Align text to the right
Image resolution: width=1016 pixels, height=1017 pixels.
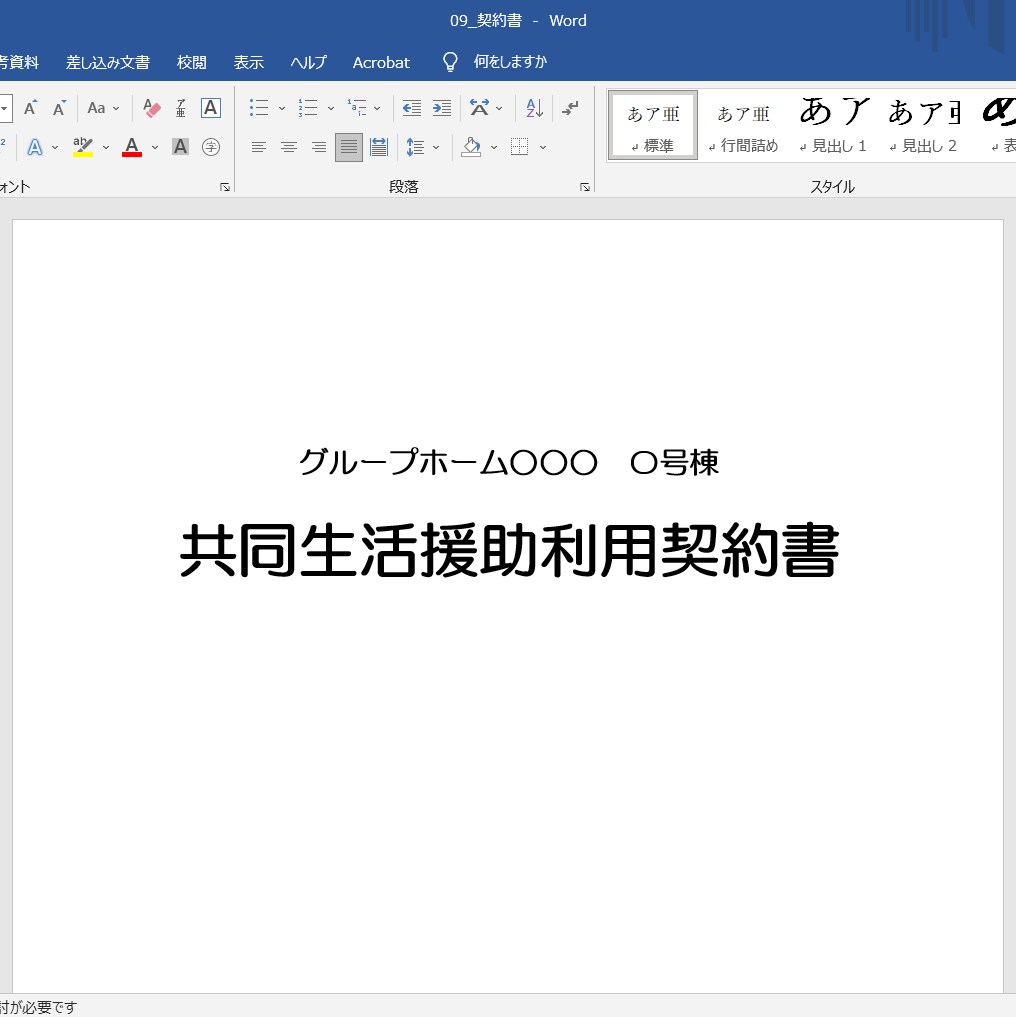pyautogui.click(x=319, y=147)
